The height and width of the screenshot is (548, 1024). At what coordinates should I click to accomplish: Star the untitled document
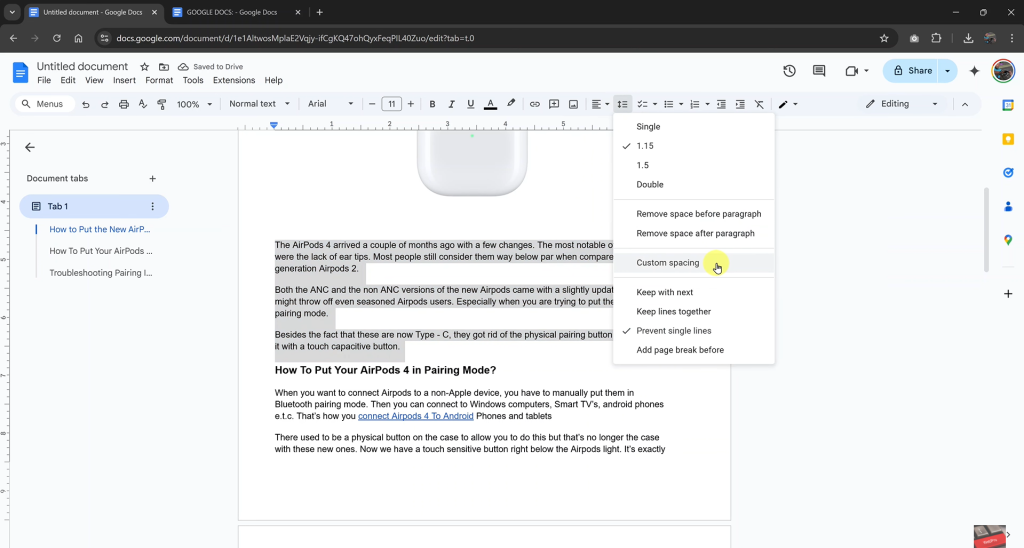click(x=144, y=67)
